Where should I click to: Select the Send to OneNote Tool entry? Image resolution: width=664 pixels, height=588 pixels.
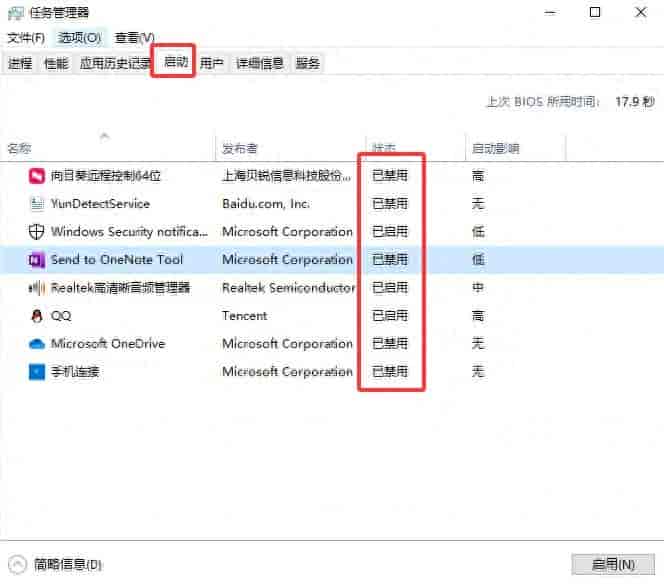117,259
